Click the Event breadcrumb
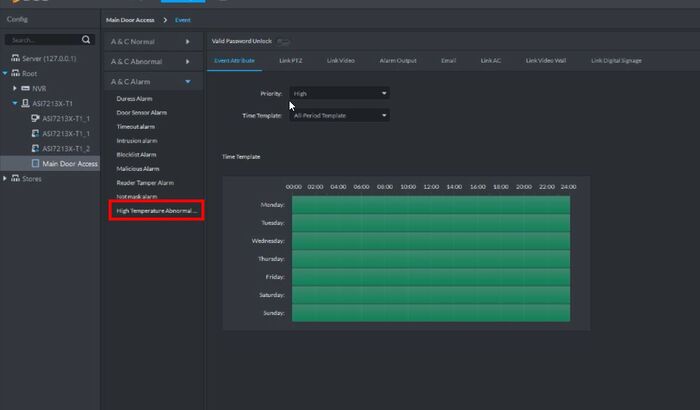 [183, 20]
